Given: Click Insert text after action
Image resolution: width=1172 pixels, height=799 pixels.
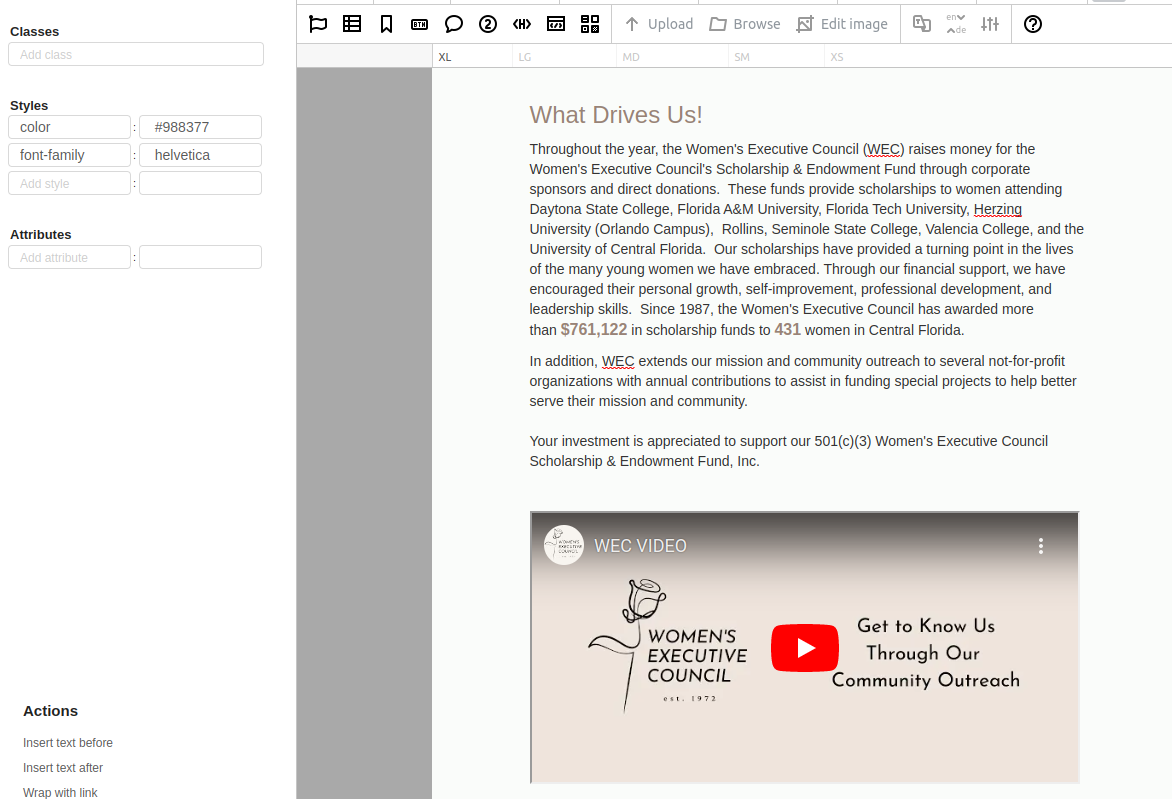Looking at the screenshot, I should pyautogui.click(x=63, y=768).
